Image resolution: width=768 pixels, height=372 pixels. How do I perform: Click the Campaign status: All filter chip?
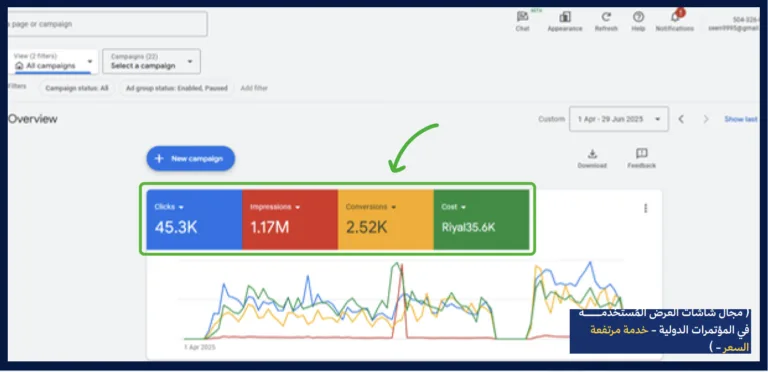(x=77, y=89)
